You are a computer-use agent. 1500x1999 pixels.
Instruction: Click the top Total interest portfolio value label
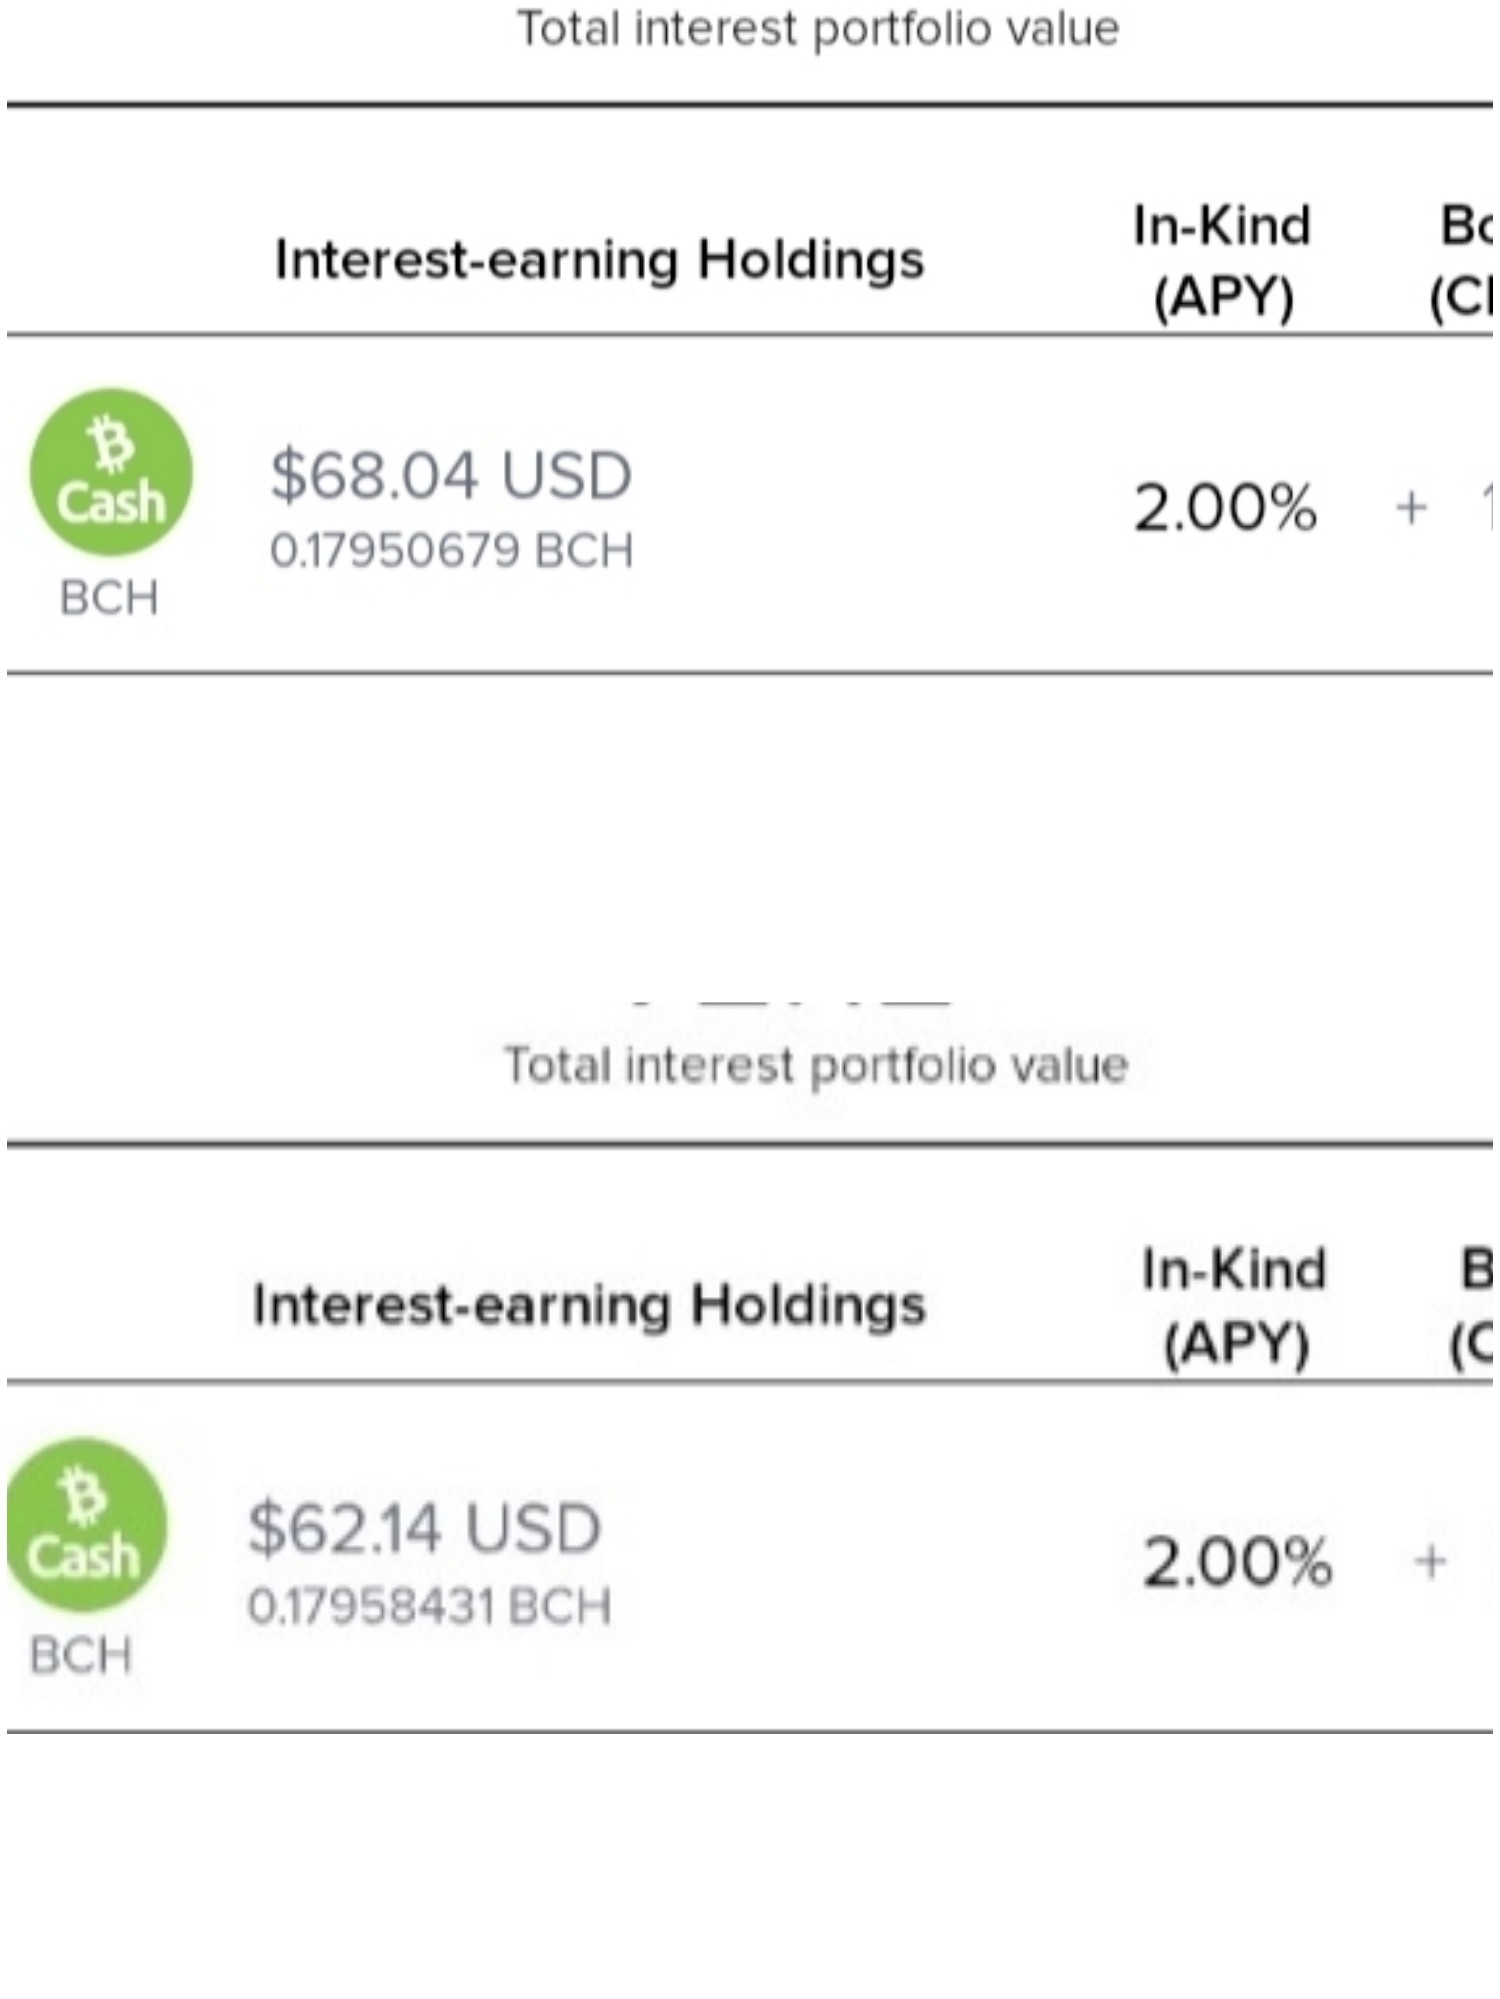[x=818, y=28]
